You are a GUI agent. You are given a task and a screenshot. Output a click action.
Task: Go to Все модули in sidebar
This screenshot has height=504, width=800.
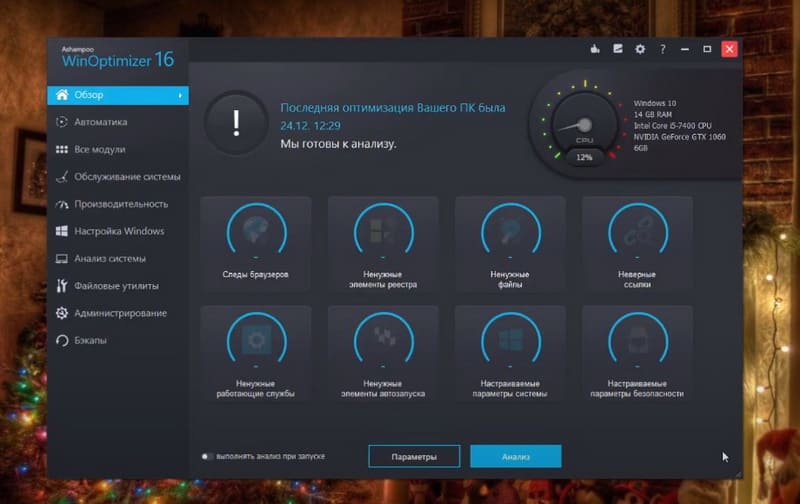(x=99, y=149)
